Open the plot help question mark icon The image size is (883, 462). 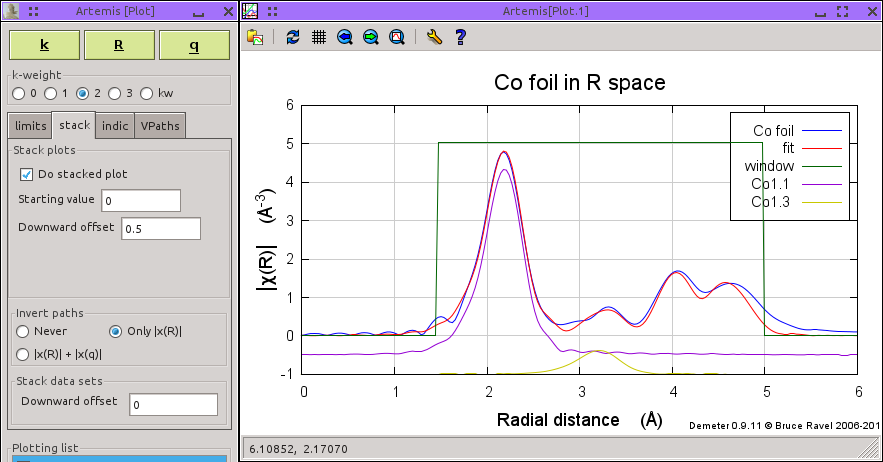pos(461,37)
